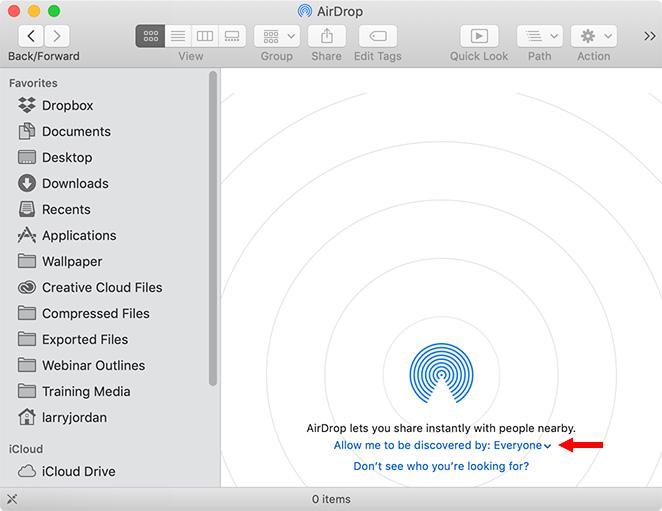The width and height of the screenshot is (662, 511).
Task: Show more toolbar items via double chevron
Action: [649, 36]
